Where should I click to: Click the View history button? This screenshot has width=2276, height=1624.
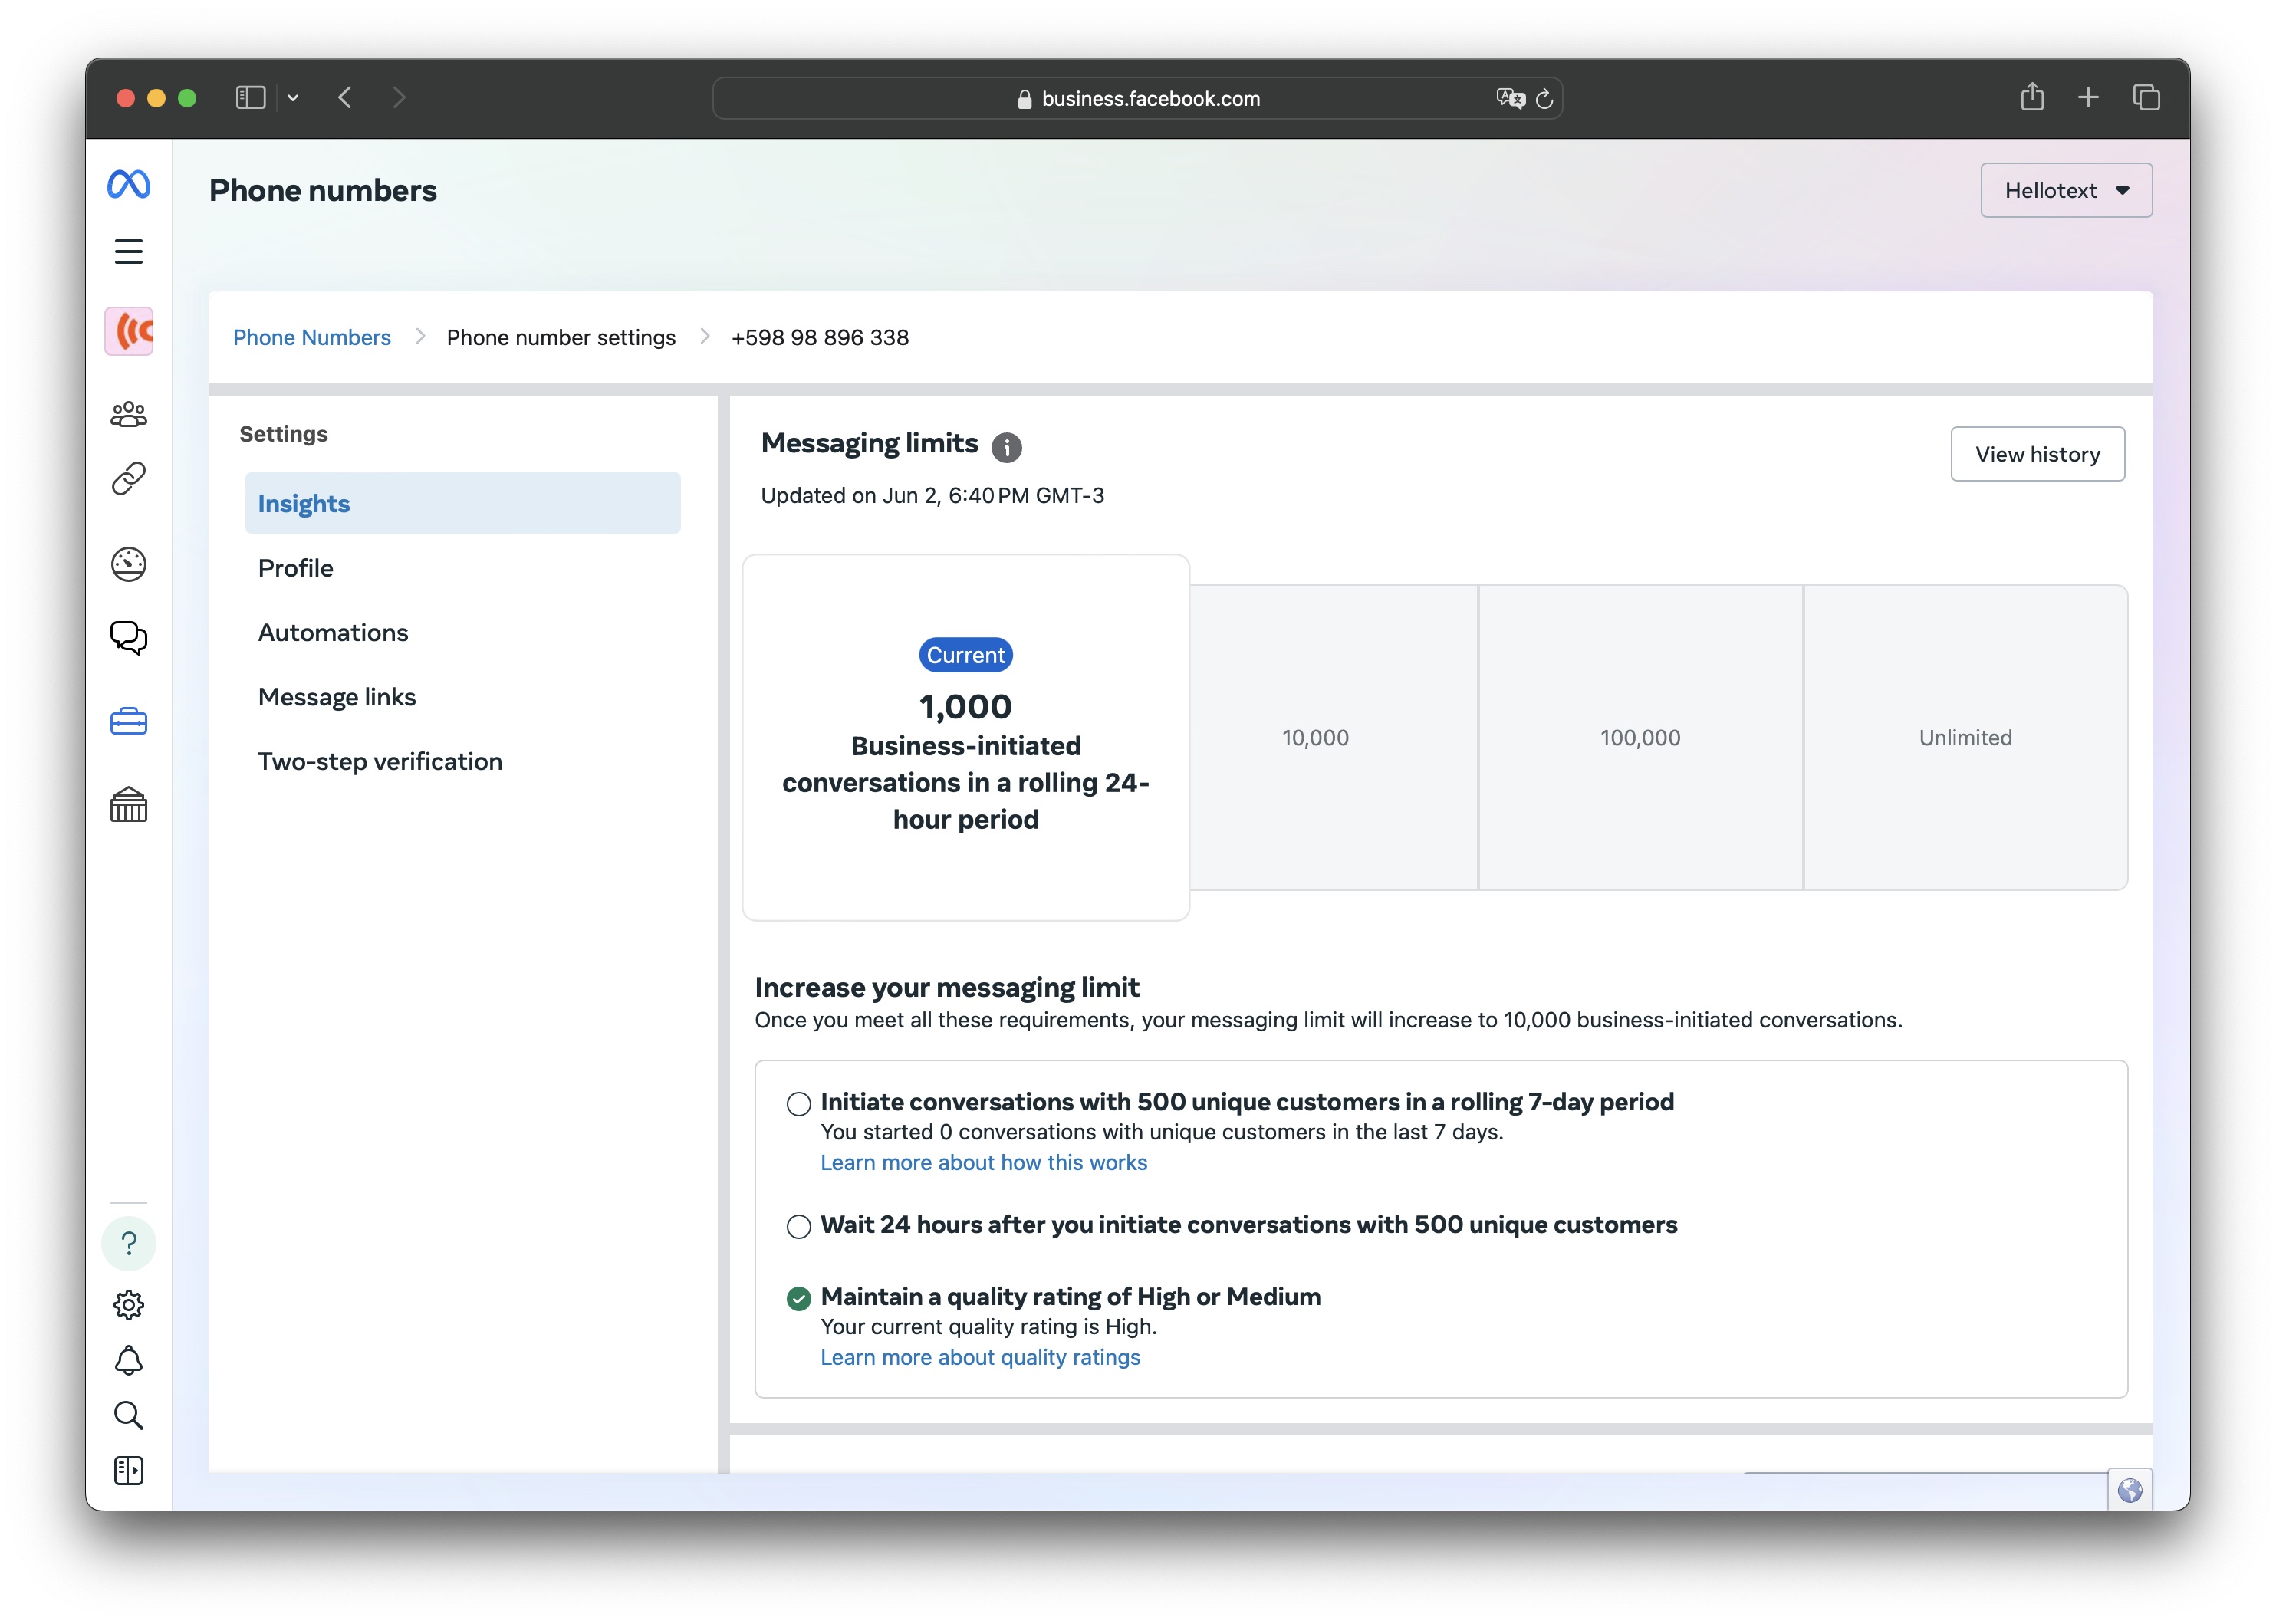click(2037, 454)
